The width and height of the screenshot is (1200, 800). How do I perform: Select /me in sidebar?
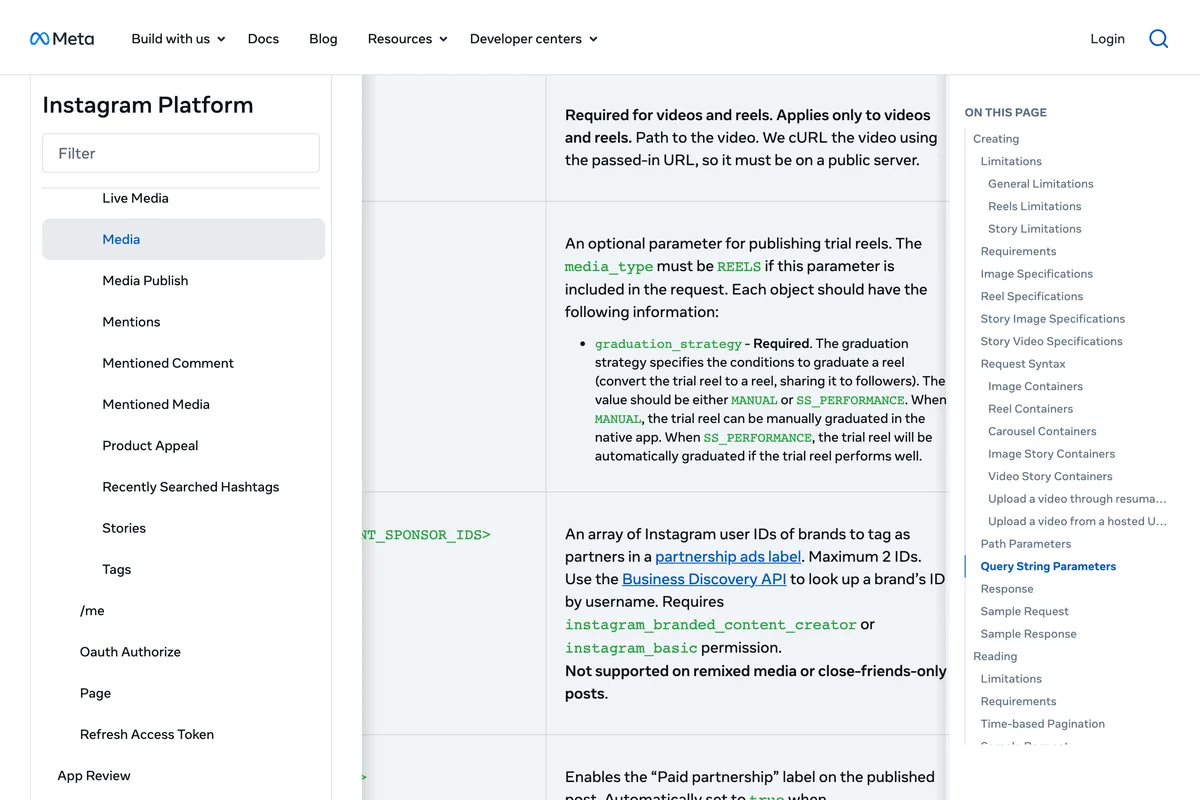(92, 611)
